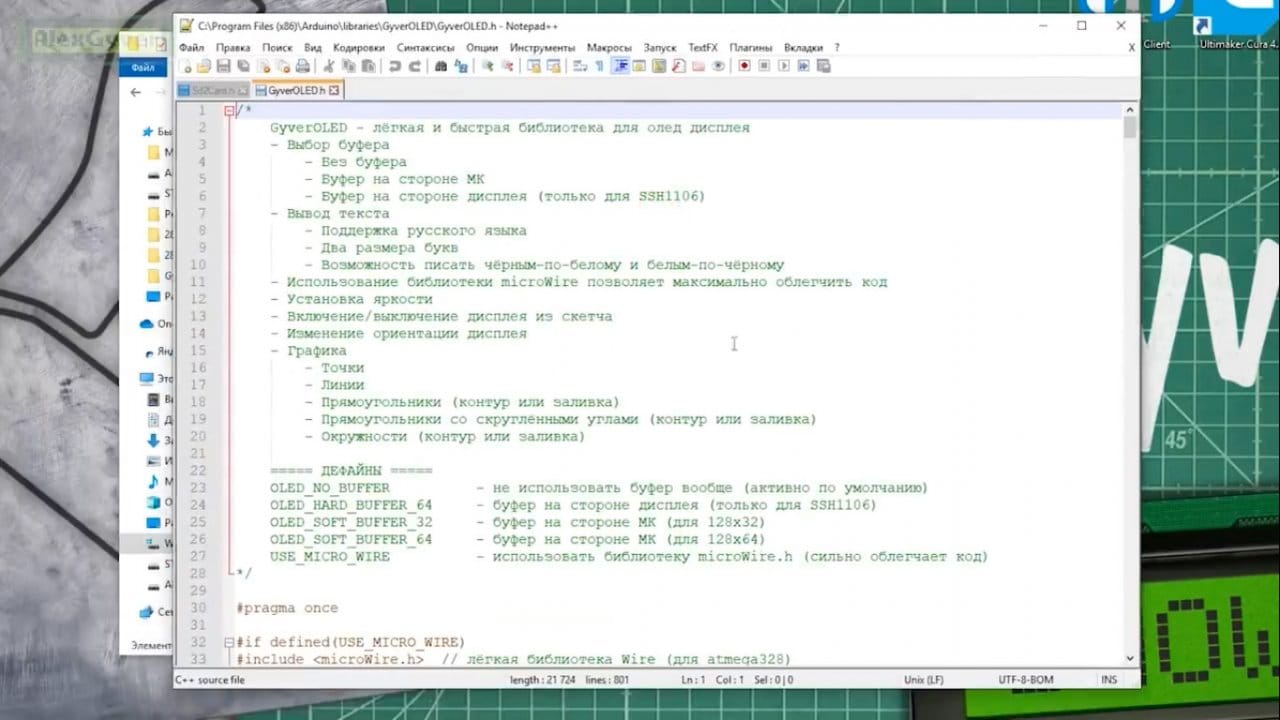Collapse the #if defined fold at line 32
The width and height of the screenshot is (1280, 720).
click(x=229, y=642)
